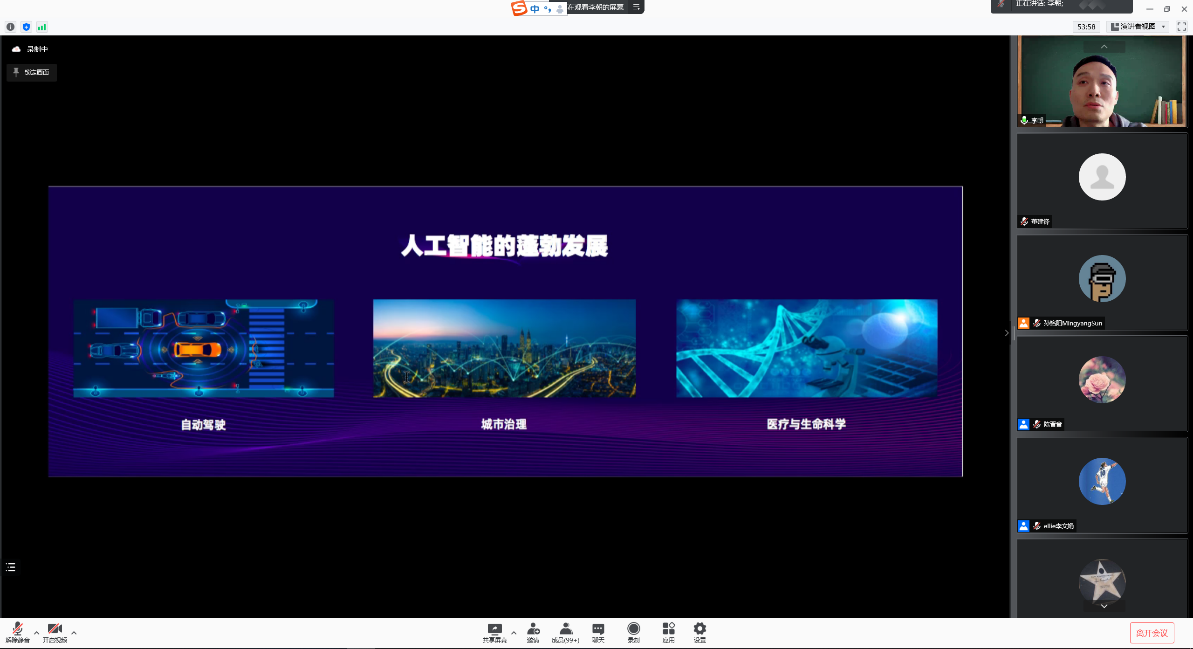Viewport: 1193px width, 649px height.
Task: Enter full screen mode icon
Action: 1181,27
